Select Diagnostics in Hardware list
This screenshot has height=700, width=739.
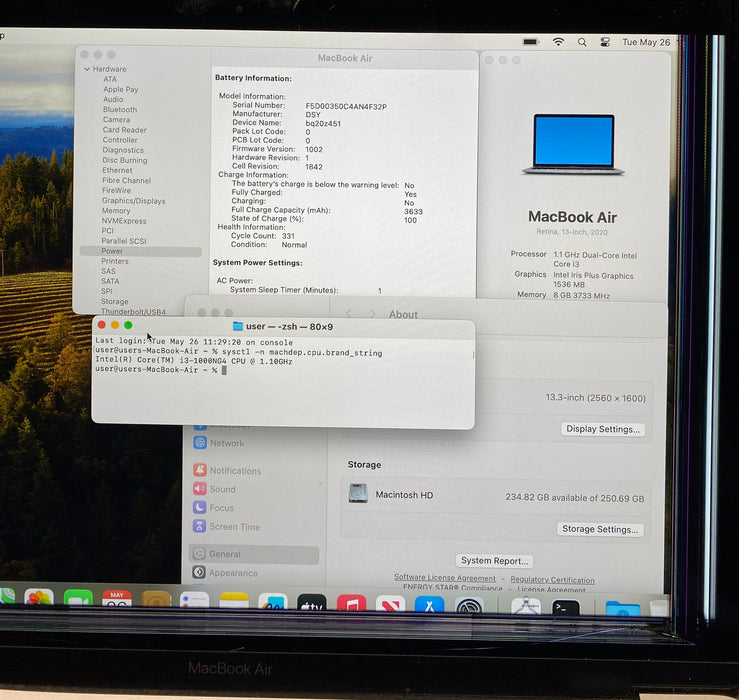pyautogui.click(x=123, y=150)
